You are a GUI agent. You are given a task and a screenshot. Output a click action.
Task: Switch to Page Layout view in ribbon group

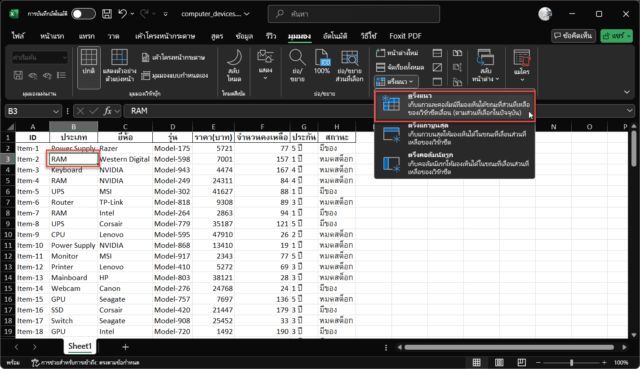click(173, 57)
